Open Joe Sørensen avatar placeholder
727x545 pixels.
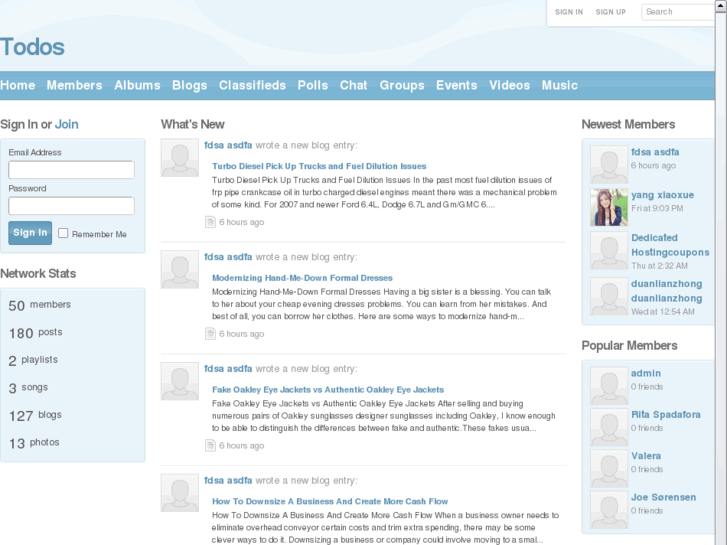(x=609, y=509)
